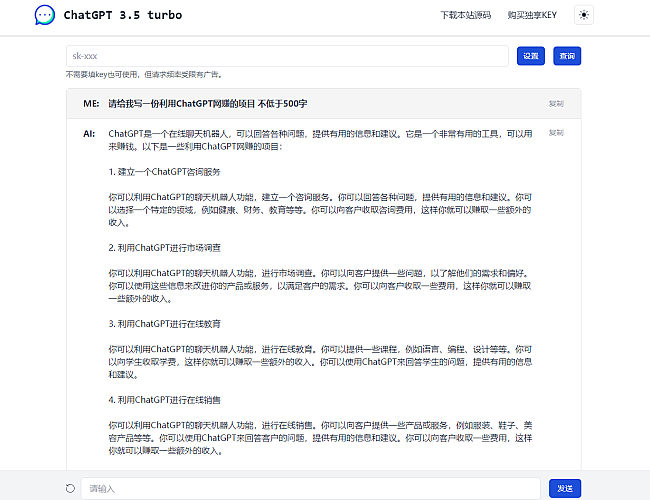Click the AI: label in the chat
The image size is (650, 500).
(x=89, y=133)
